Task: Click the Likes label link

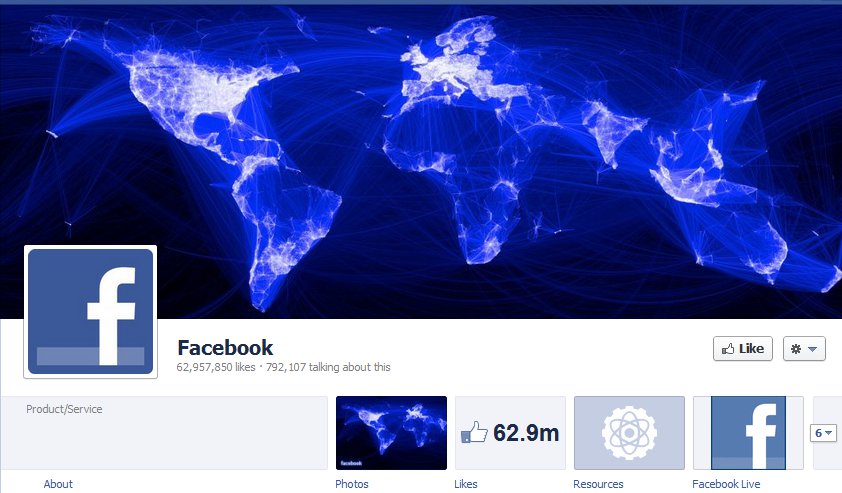Action: click(466, 484)
